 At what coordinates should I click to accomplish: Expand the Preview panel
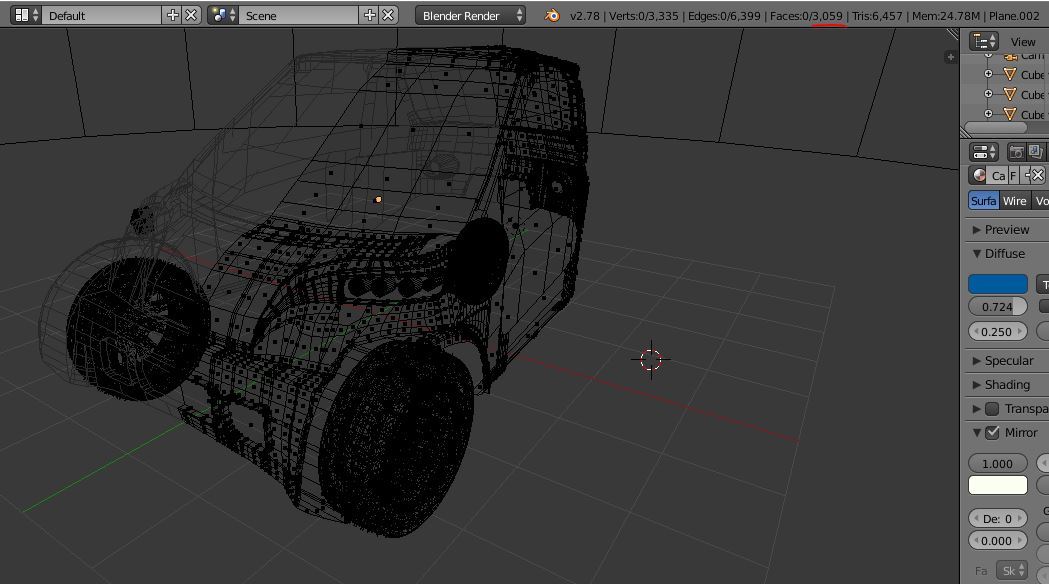pyautogui.click(x=1006, y=230)
